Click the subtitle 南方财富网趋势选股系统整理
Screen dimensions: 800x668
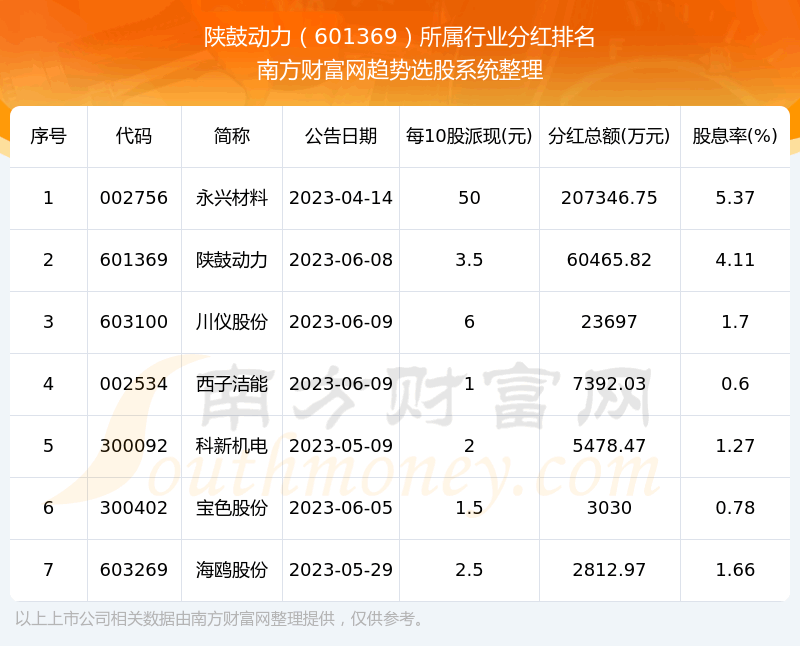400,70
